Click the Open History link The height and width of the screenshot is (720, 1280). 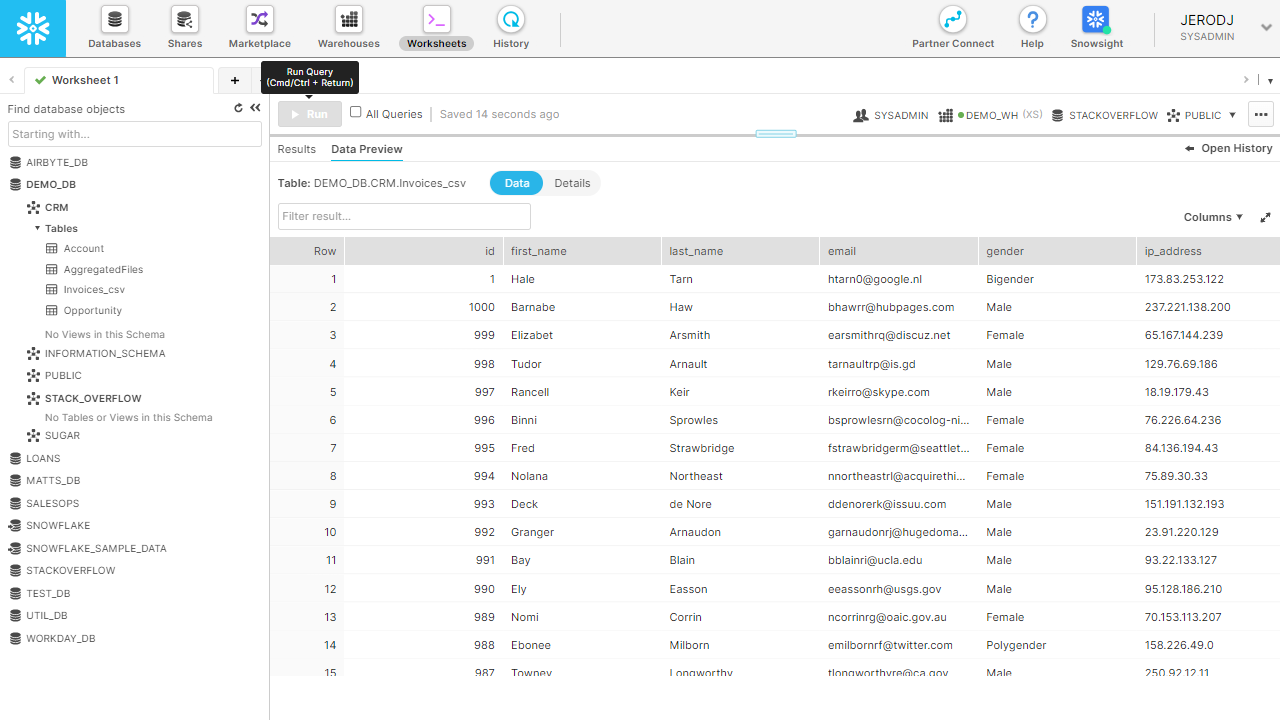[x=1229, y=148]
